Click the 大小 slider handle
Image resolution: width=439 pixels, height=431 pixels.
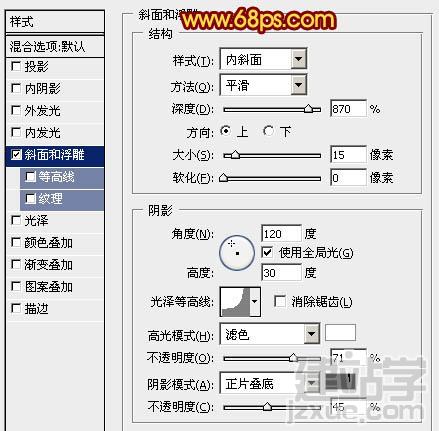click(235, 155)
